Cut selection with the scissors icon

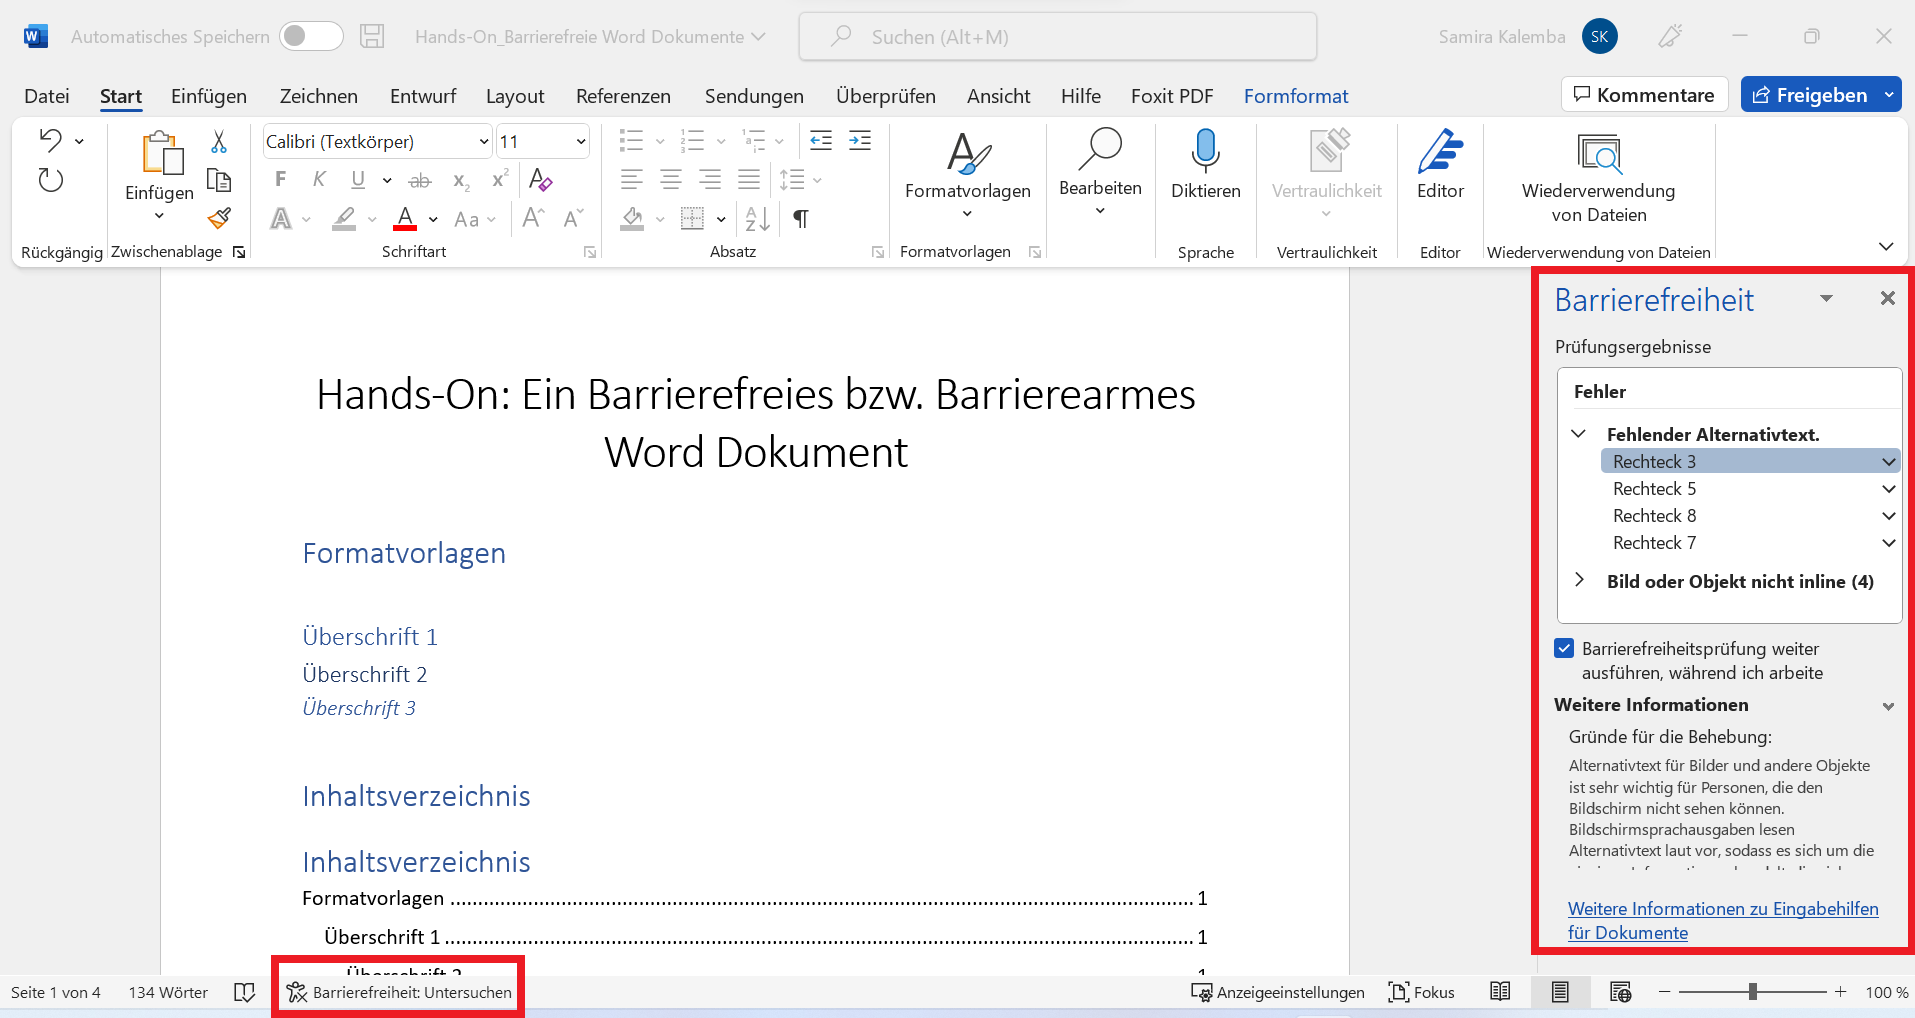pos(219,141)
